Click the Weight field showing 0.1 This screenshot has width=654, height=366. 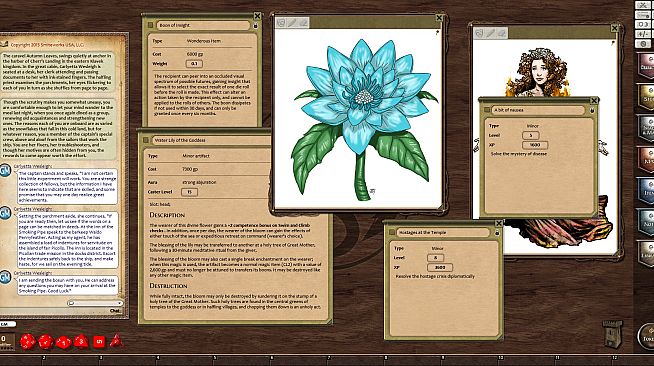click(x=194, y=64)
